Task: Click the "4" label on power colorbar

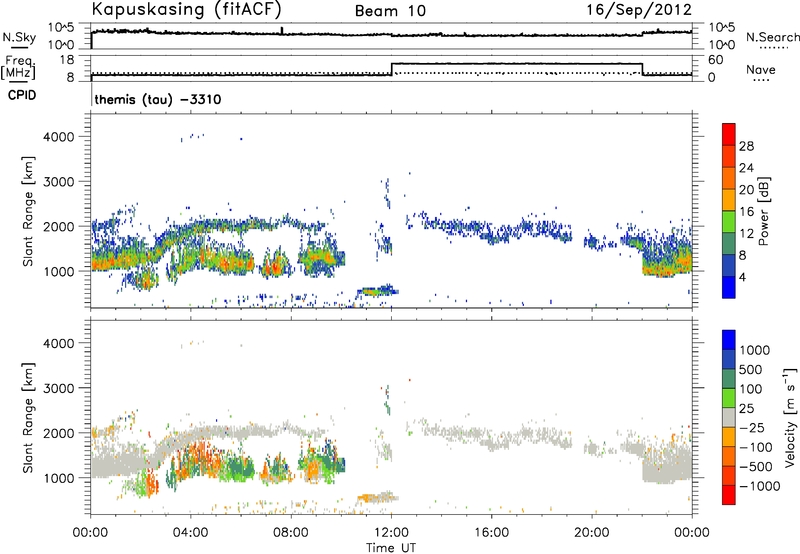Action: [742, 278]
